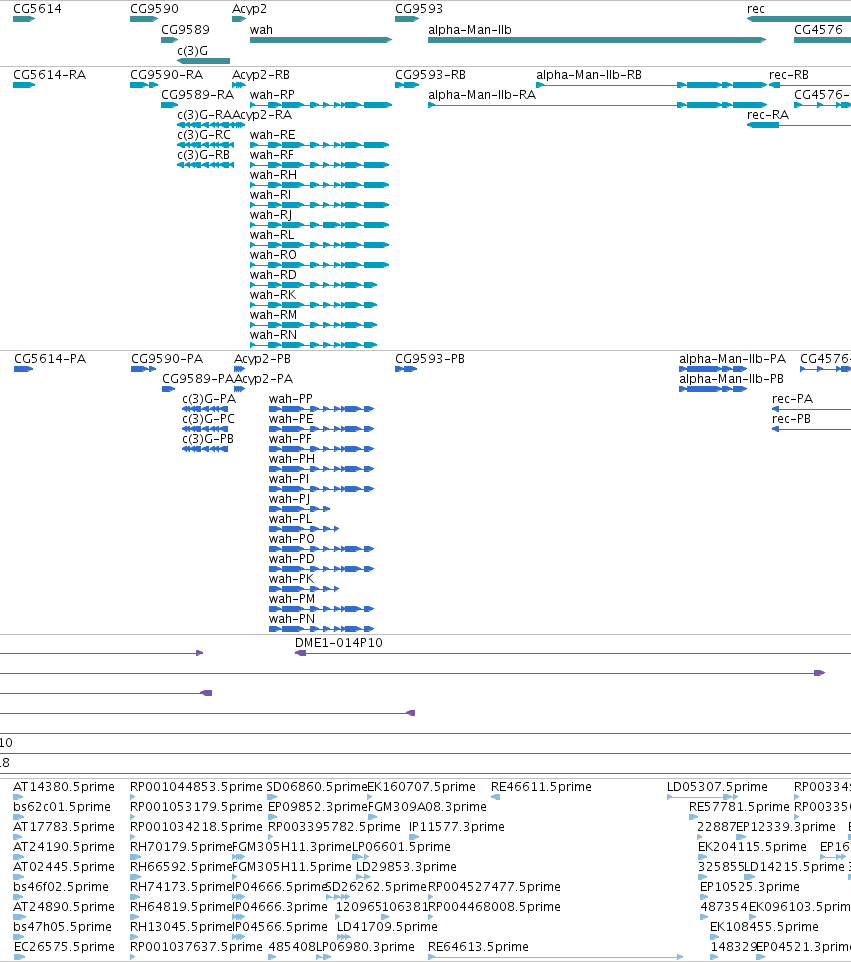Viewport: 851px width, 962px height.
Task: Select protein Acyp2-PB
Action: pyautogui.click(x=263, y=359)
